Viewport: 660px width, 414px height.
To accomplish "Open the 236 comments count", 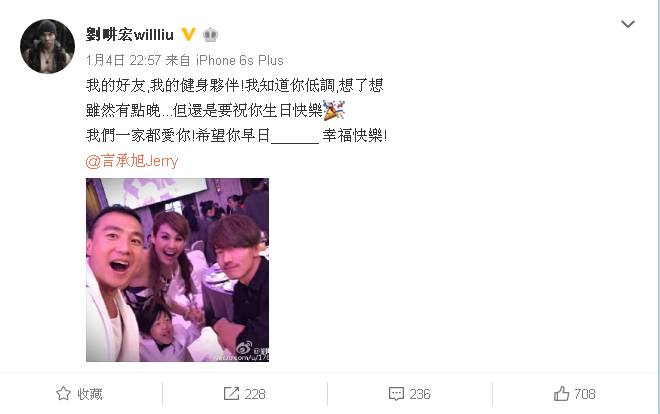I will click(x=420, y=394).
